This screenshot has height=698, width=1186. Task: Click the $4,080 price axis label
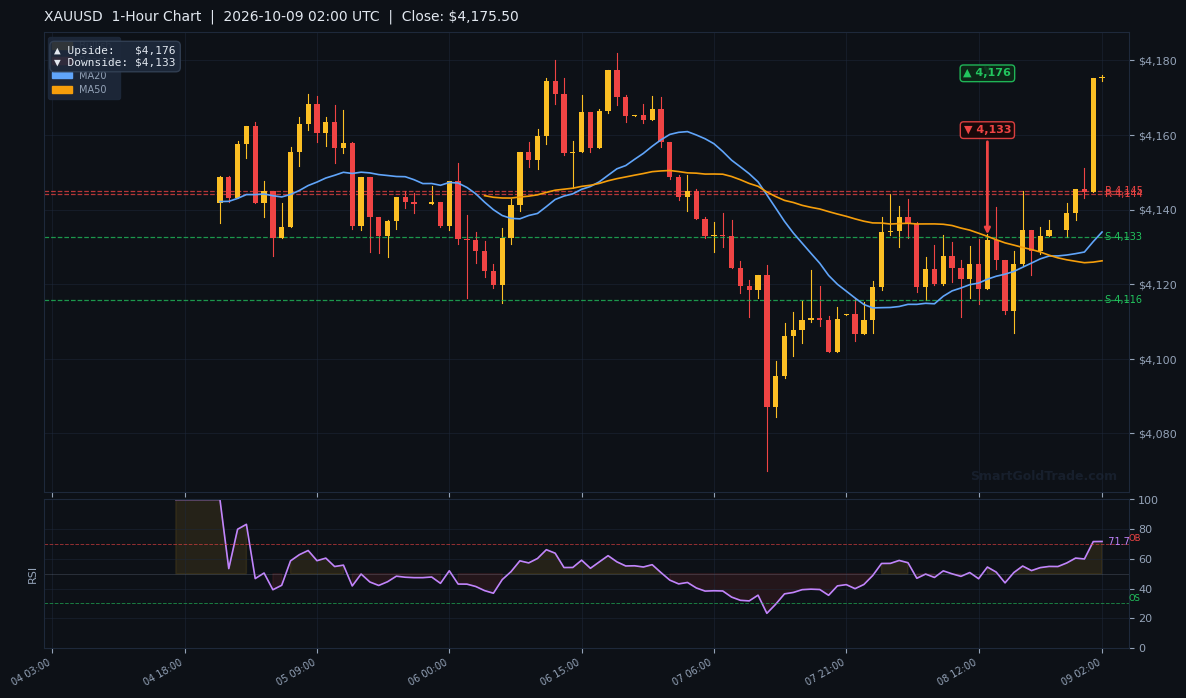(1157, 434)
